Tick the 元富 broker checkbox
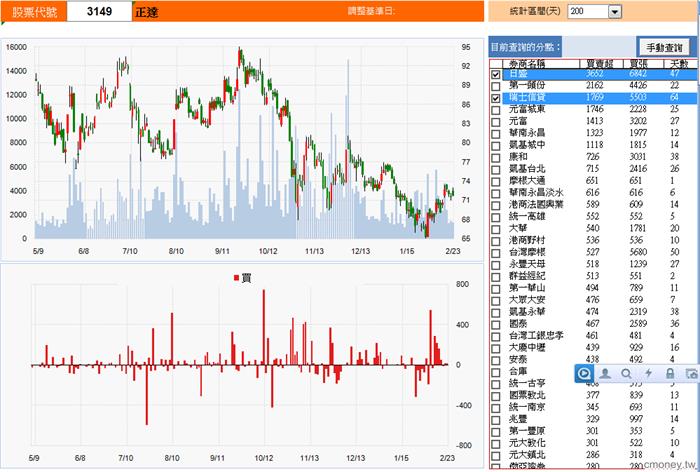700x472 pixels. pos(496,122)
